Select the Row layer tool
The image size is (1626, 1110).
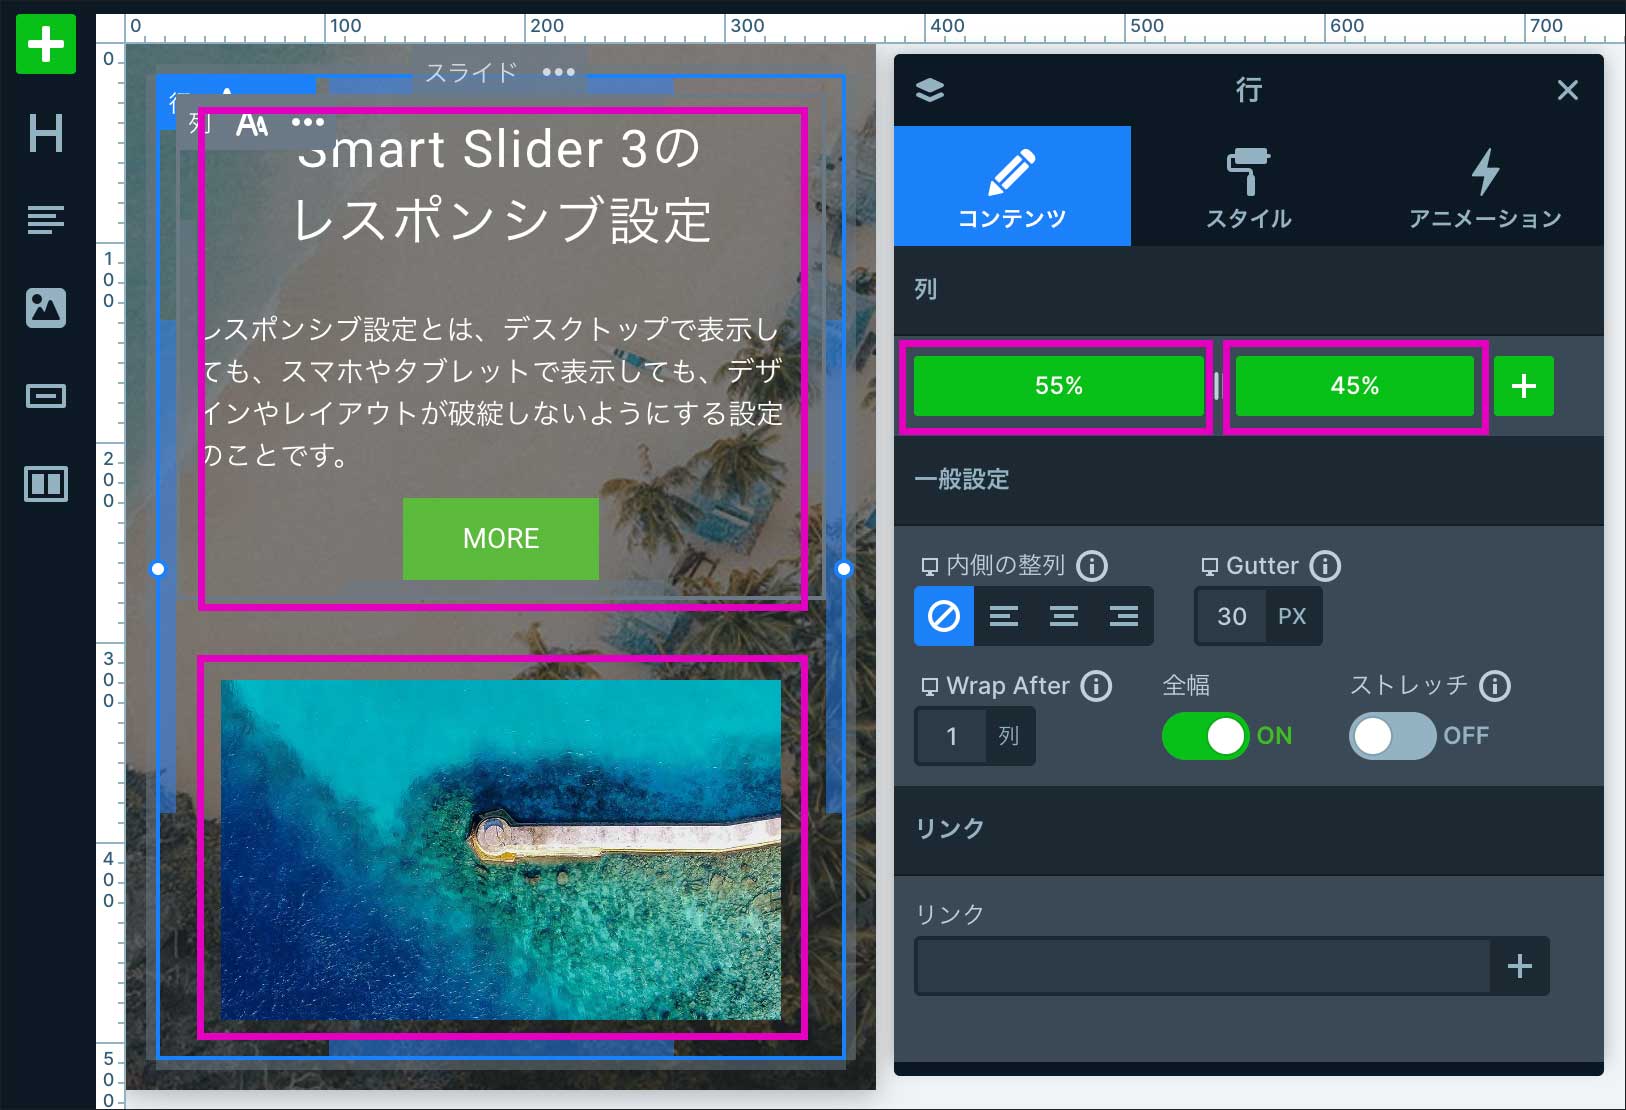coord(46,484)
